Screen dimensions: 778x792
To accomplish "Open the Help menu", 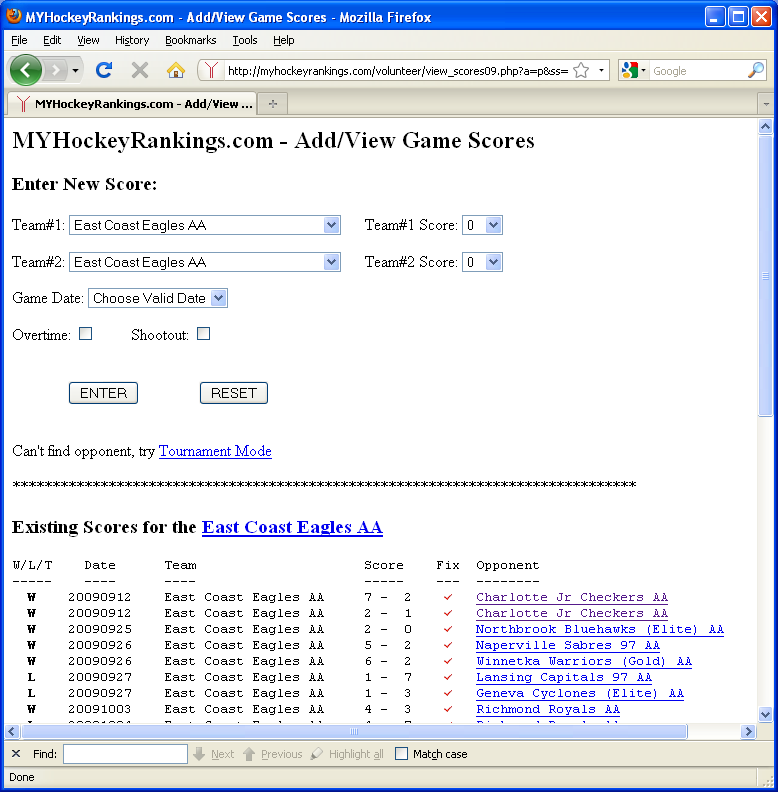I will [x=283, y=40].
